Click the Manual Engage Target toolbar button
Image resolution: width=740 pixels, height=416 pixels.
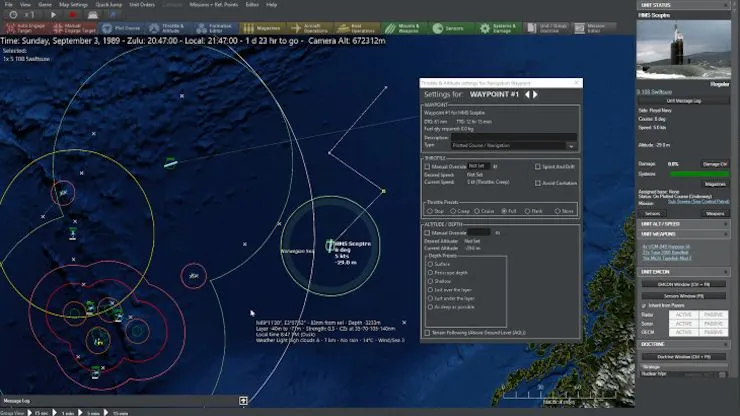[x=74, y=28]
